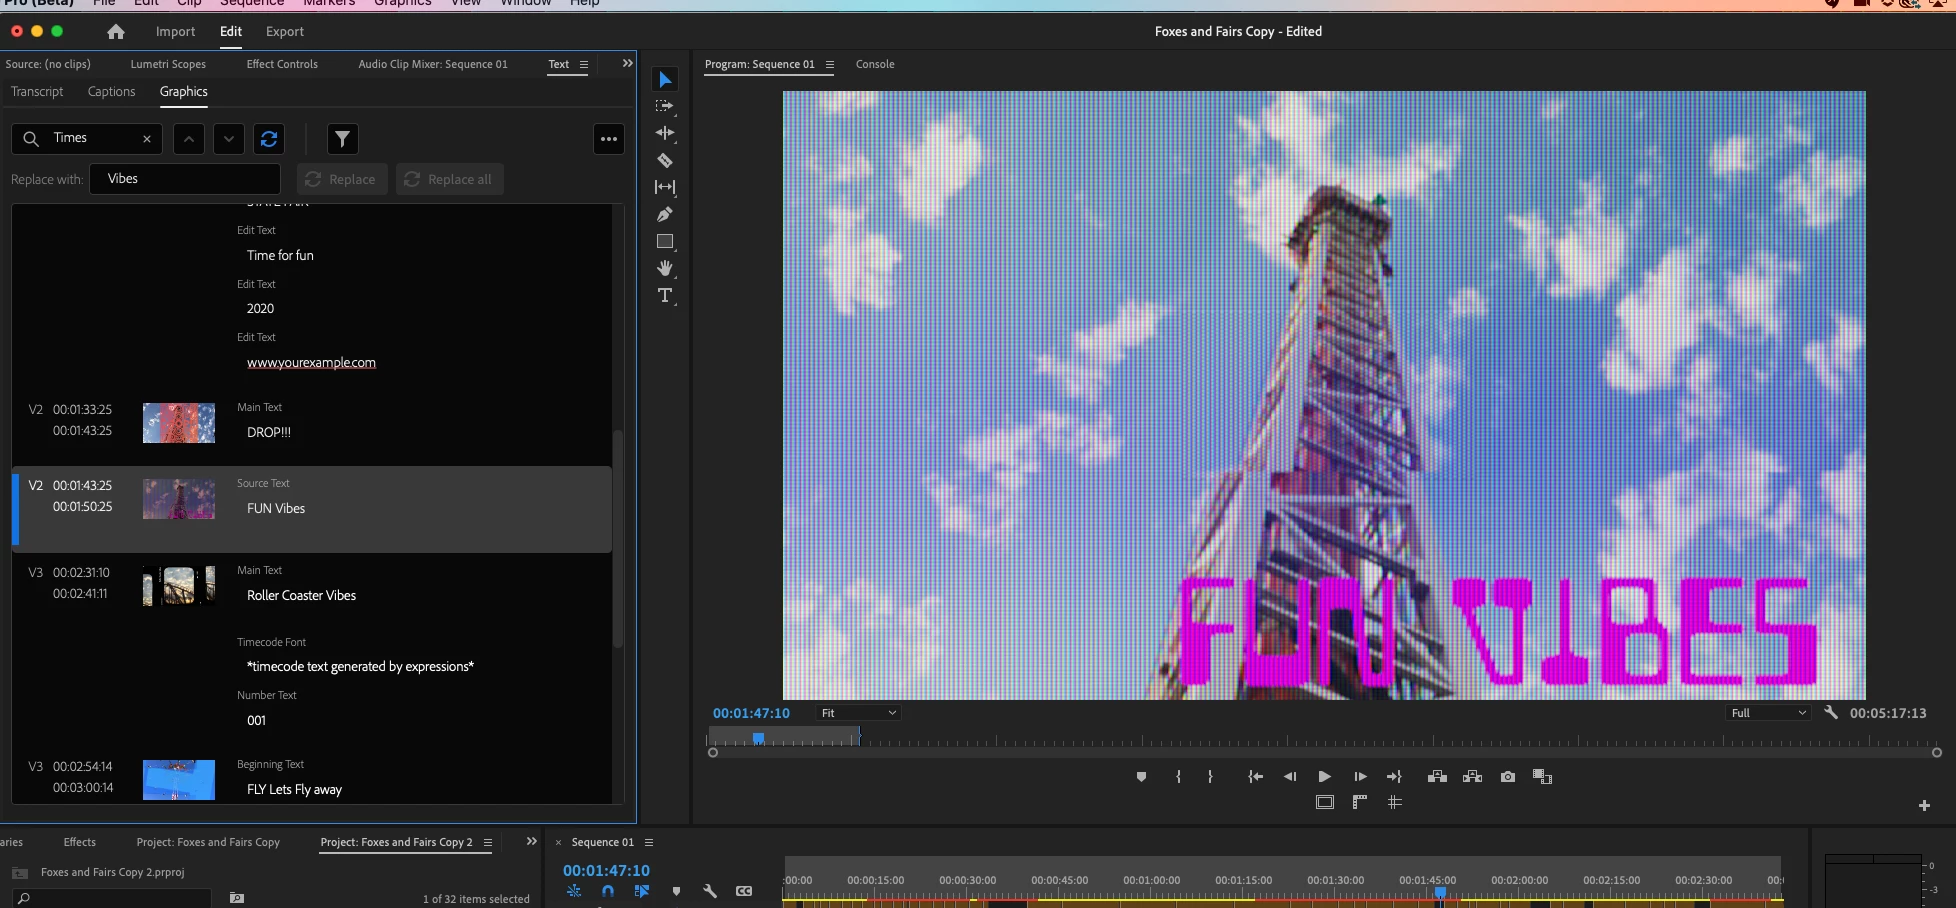Show hidden tabs in the Text panel group
Image resolution: width=1956 pixels, height=908 pixels.
click(627, 63)
